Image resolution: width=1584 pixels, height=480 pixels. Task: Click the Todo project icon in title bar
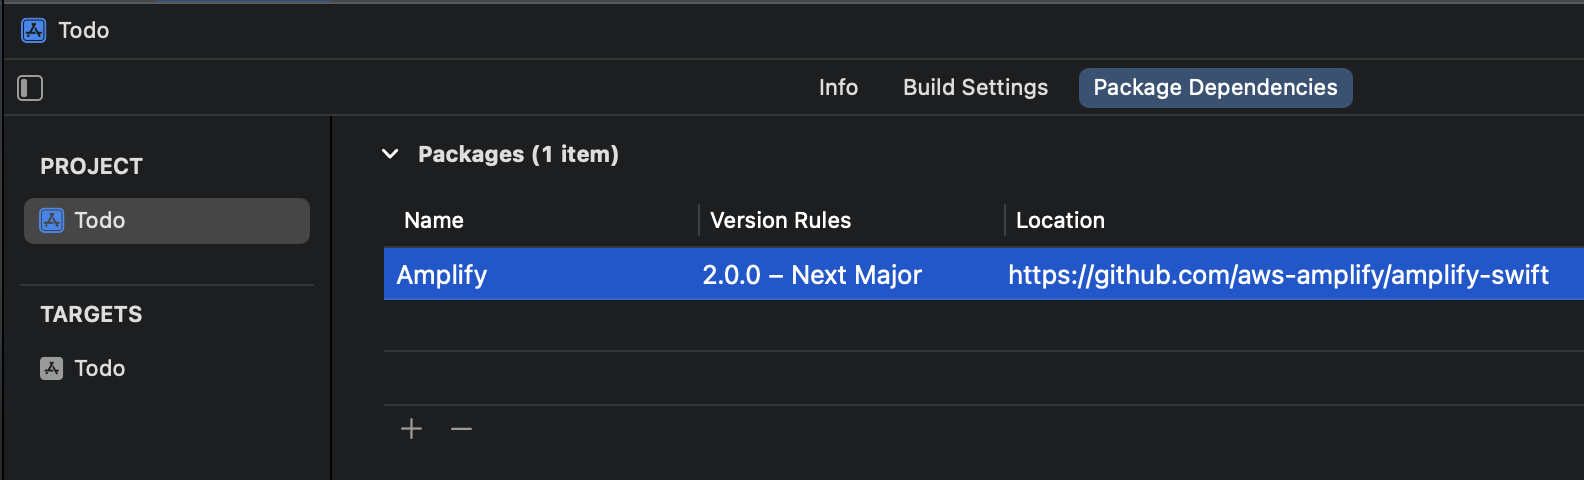coord(33,30)
